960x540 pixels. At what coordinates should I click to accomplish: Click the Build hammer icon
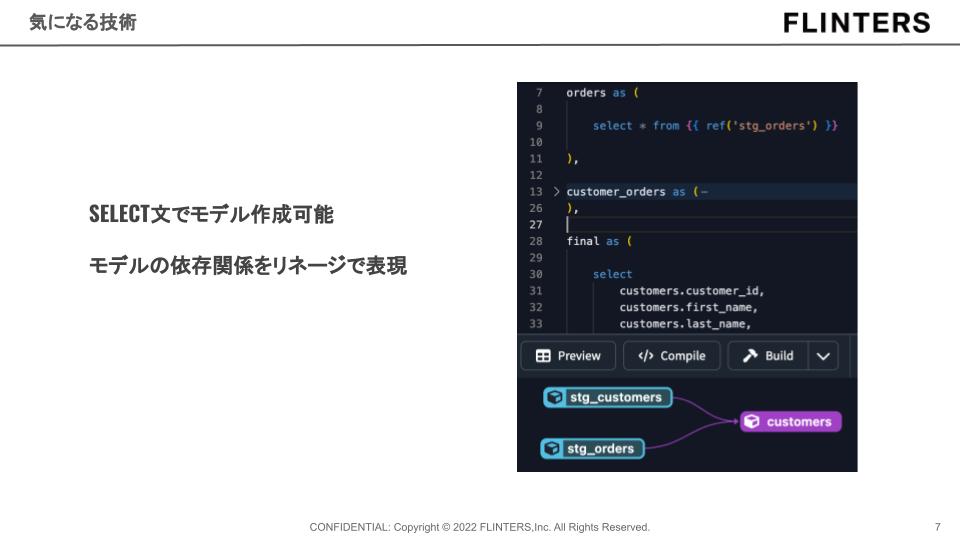(x=750, y=356)
